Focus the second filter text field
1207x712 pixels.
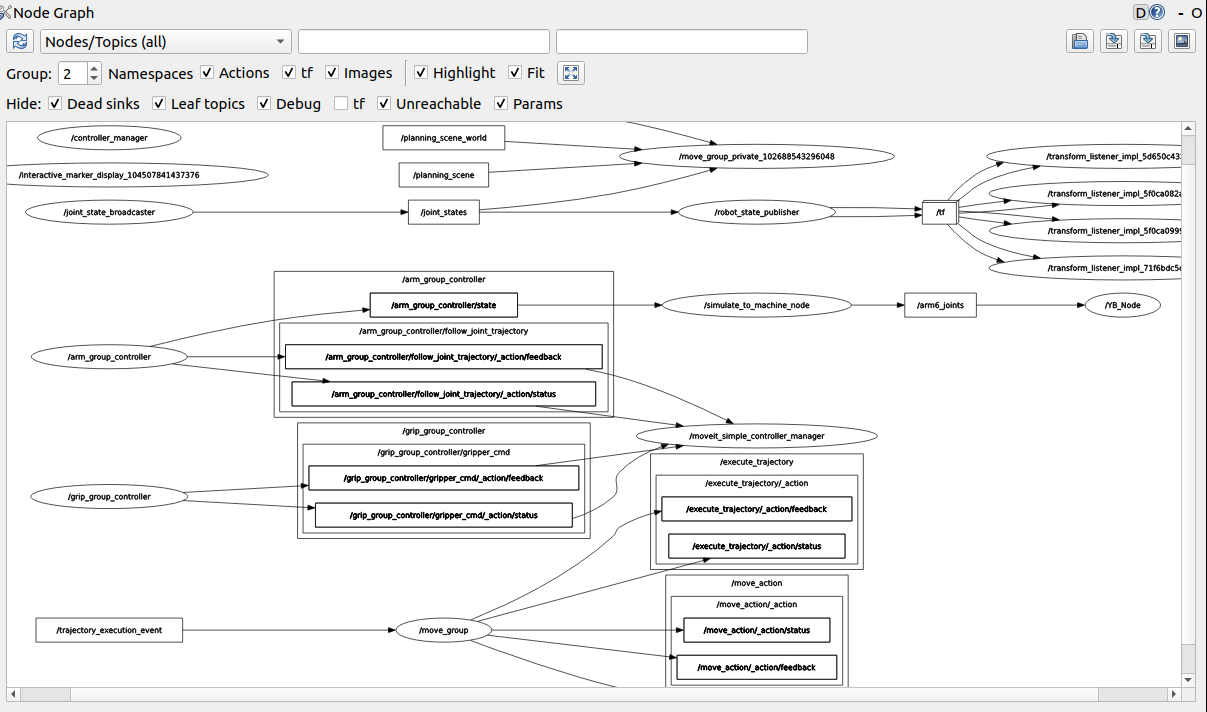pos(682,41)
